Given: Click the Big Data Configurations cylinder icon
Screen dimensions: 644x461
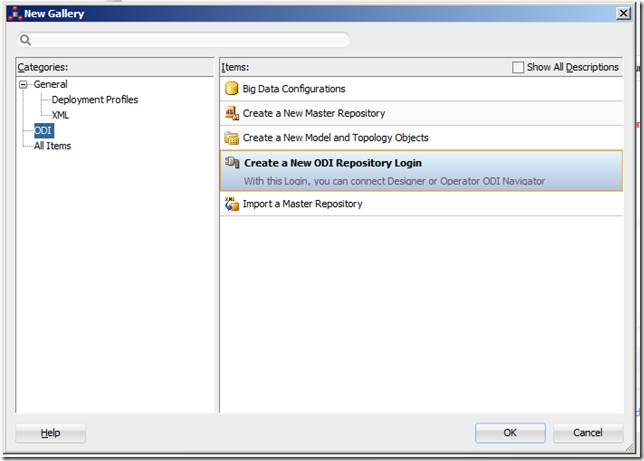Looking at the screenshot, I should pyautogui.click(x=231, y=88).
